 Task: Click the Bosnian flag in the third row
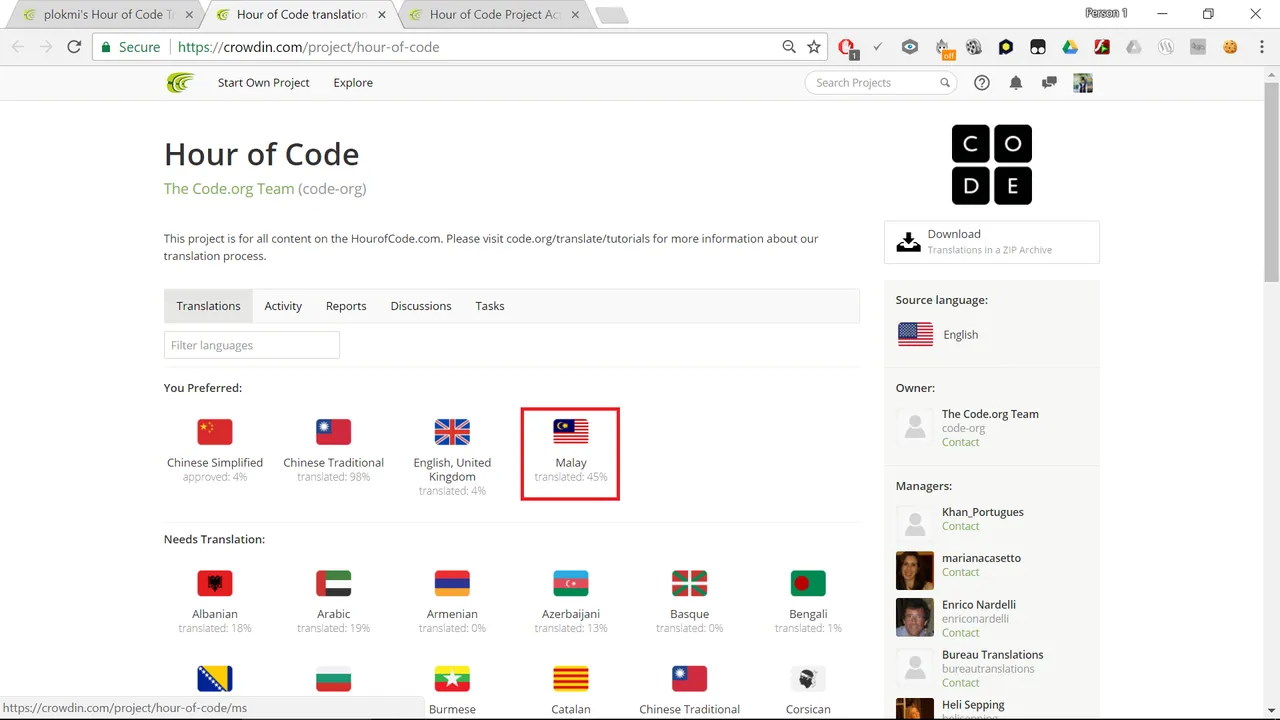point(215,679)
